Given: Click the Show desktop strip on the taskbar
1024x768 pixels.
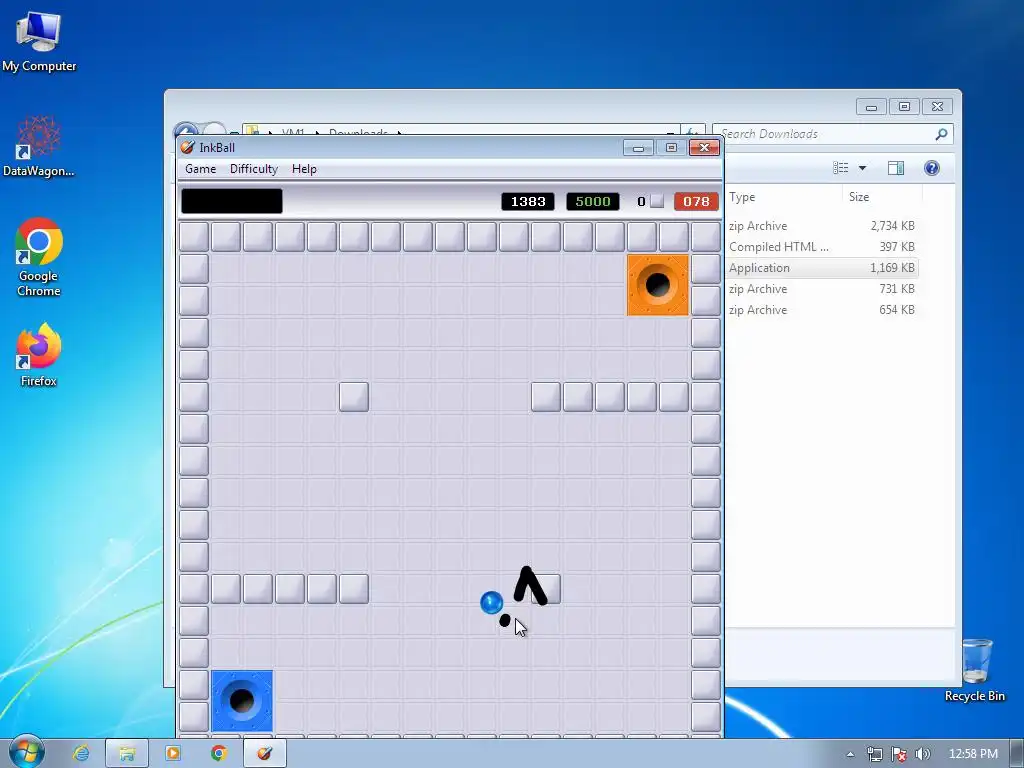Looking at the screenshot, I should tap(1016, 753).
